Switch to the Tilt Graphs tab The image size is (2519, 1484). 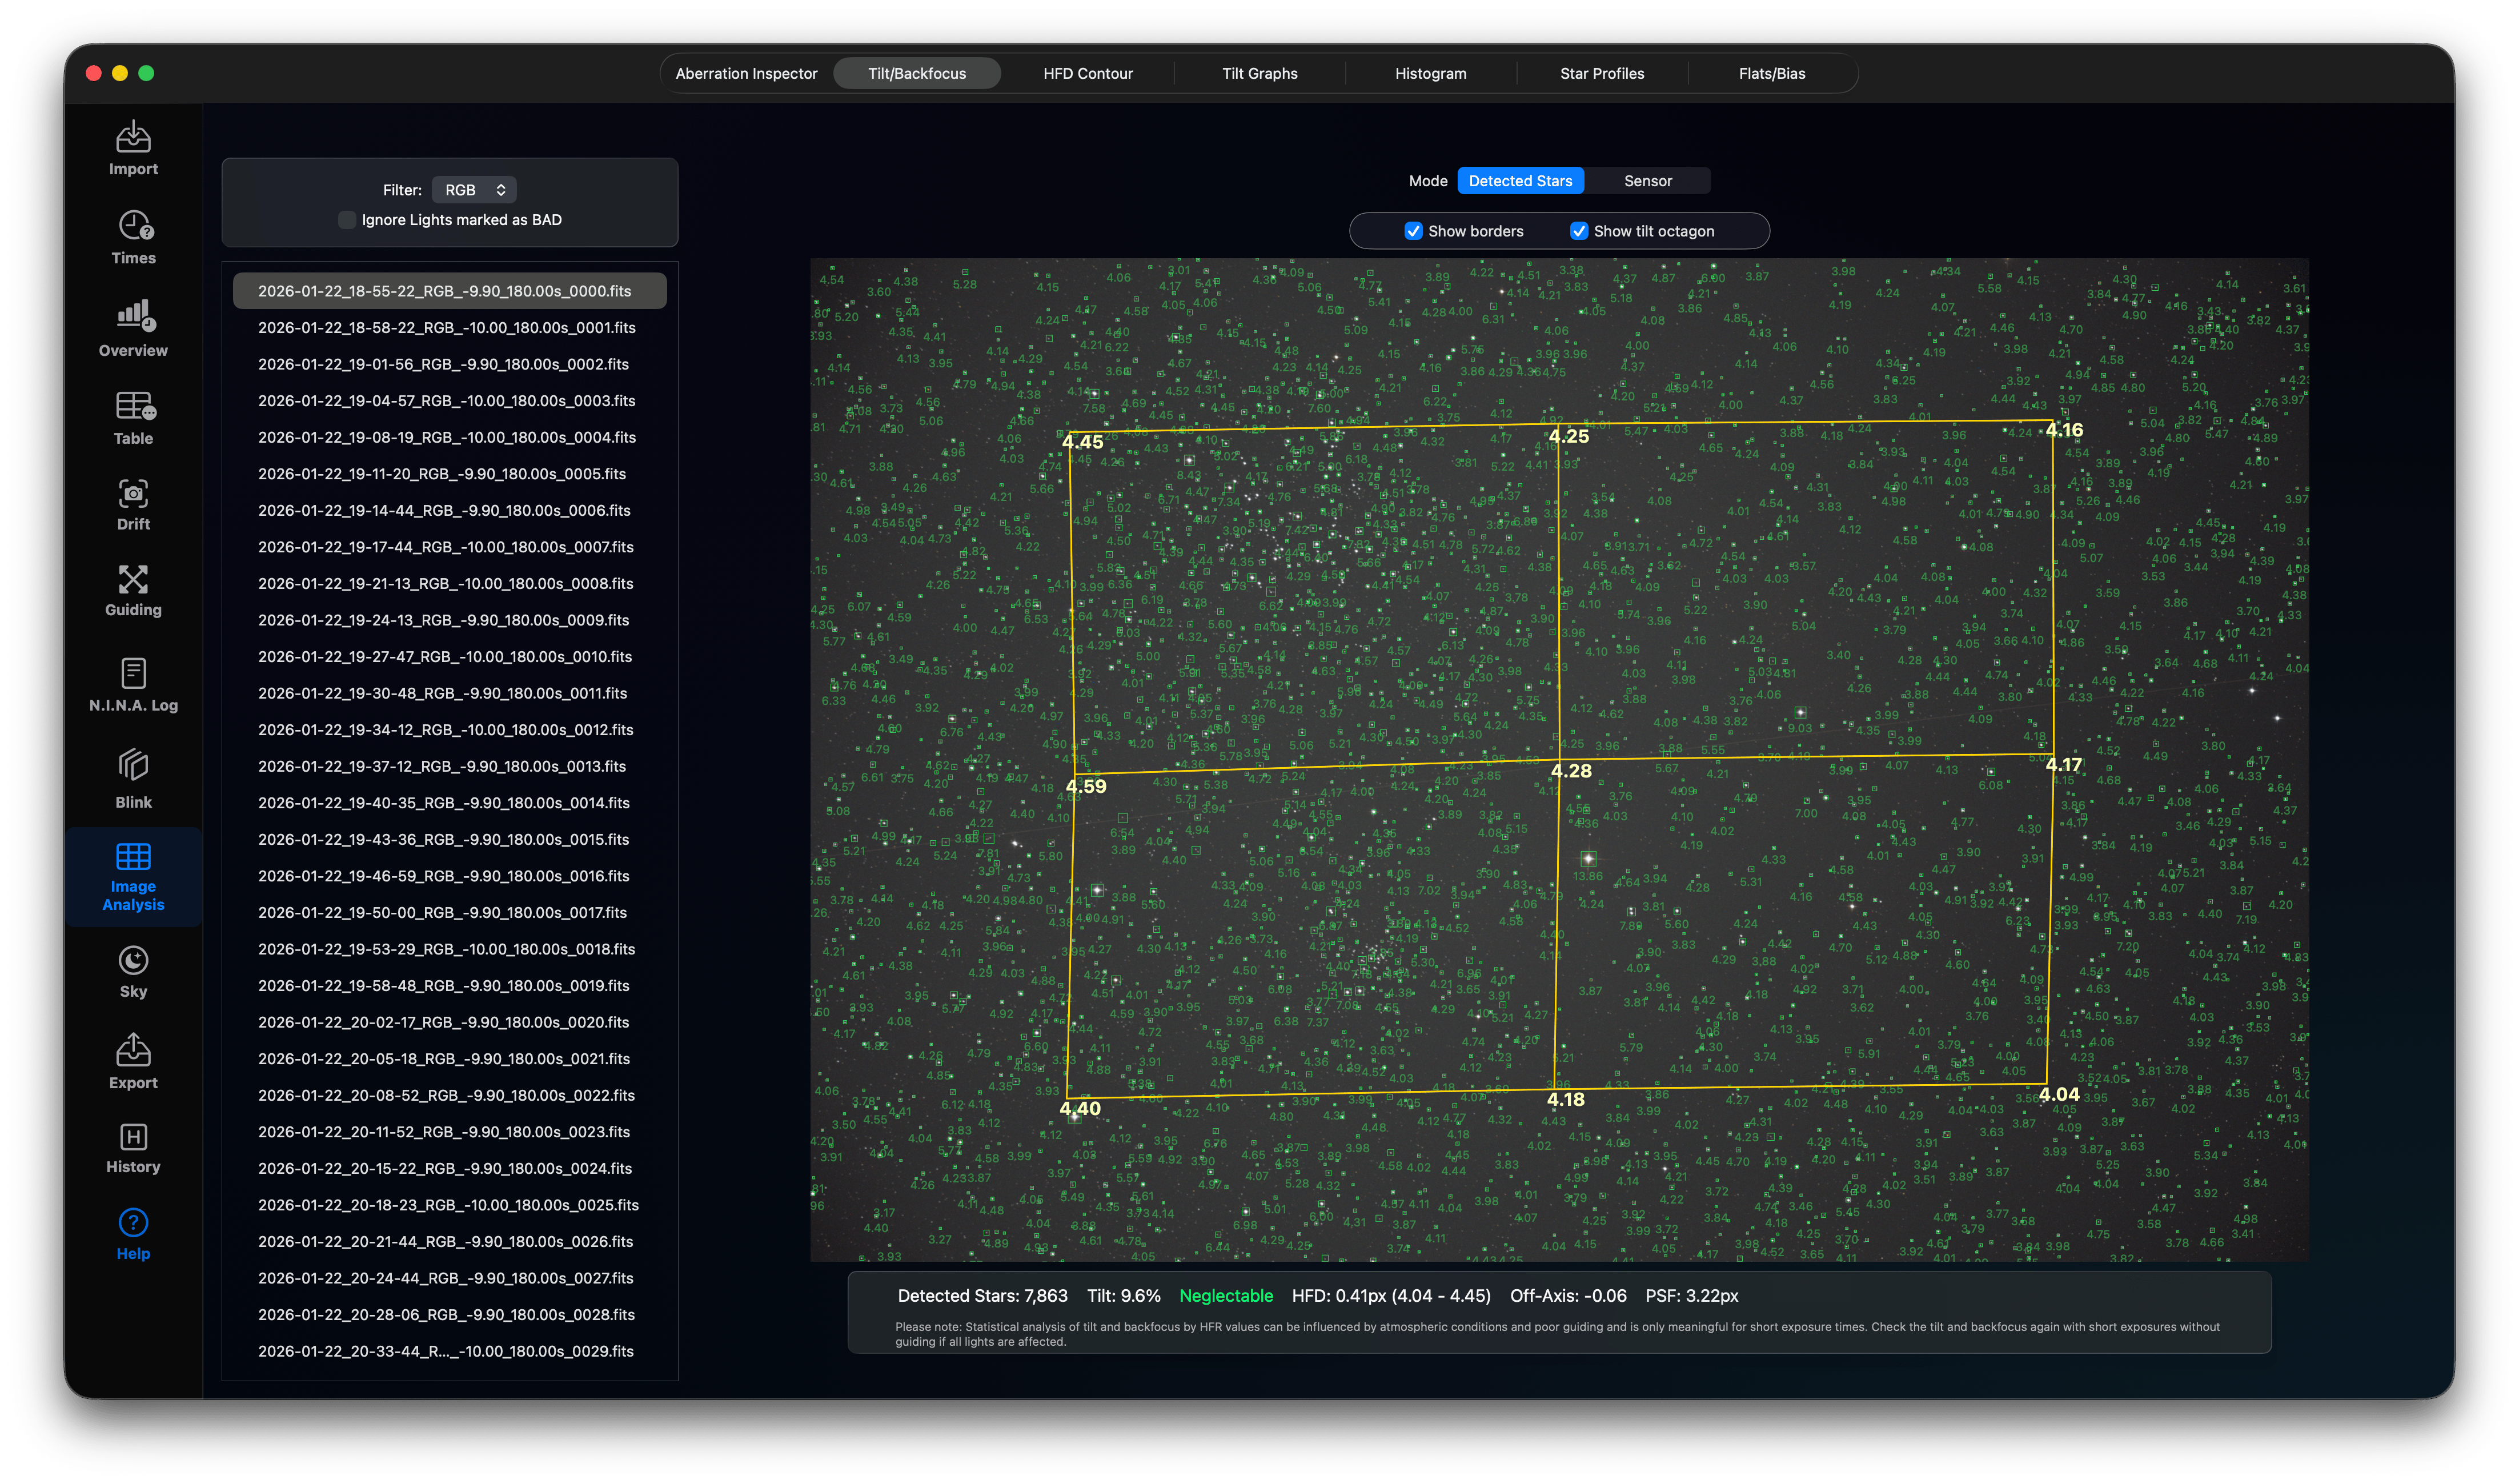tap(1259, 73)
